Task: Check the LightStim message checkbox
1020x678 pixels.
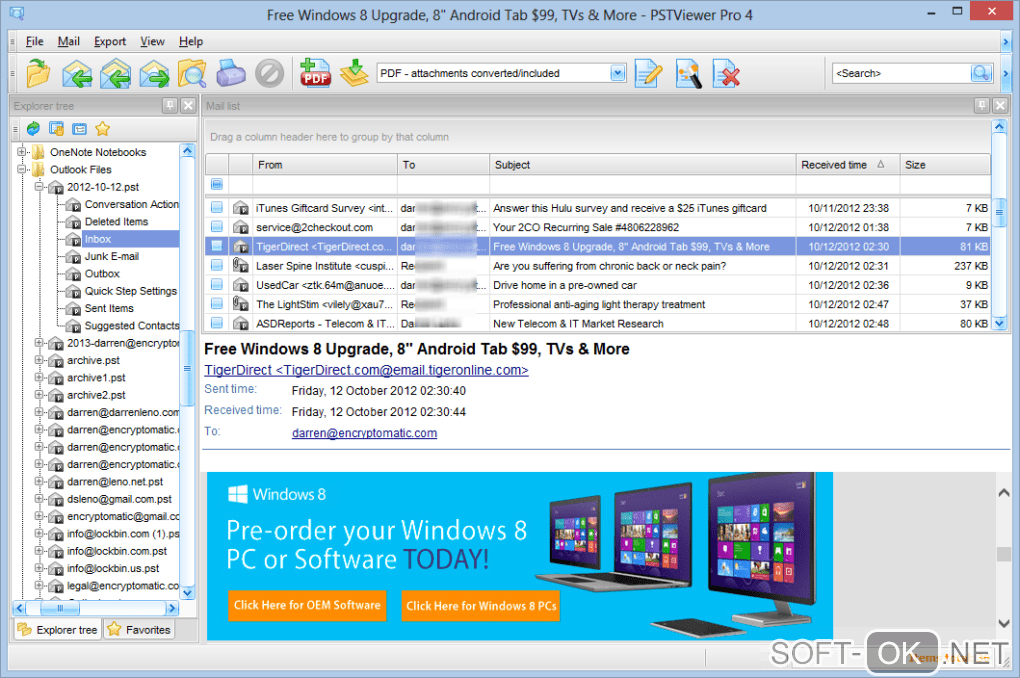Action: (x=217, y=304)
